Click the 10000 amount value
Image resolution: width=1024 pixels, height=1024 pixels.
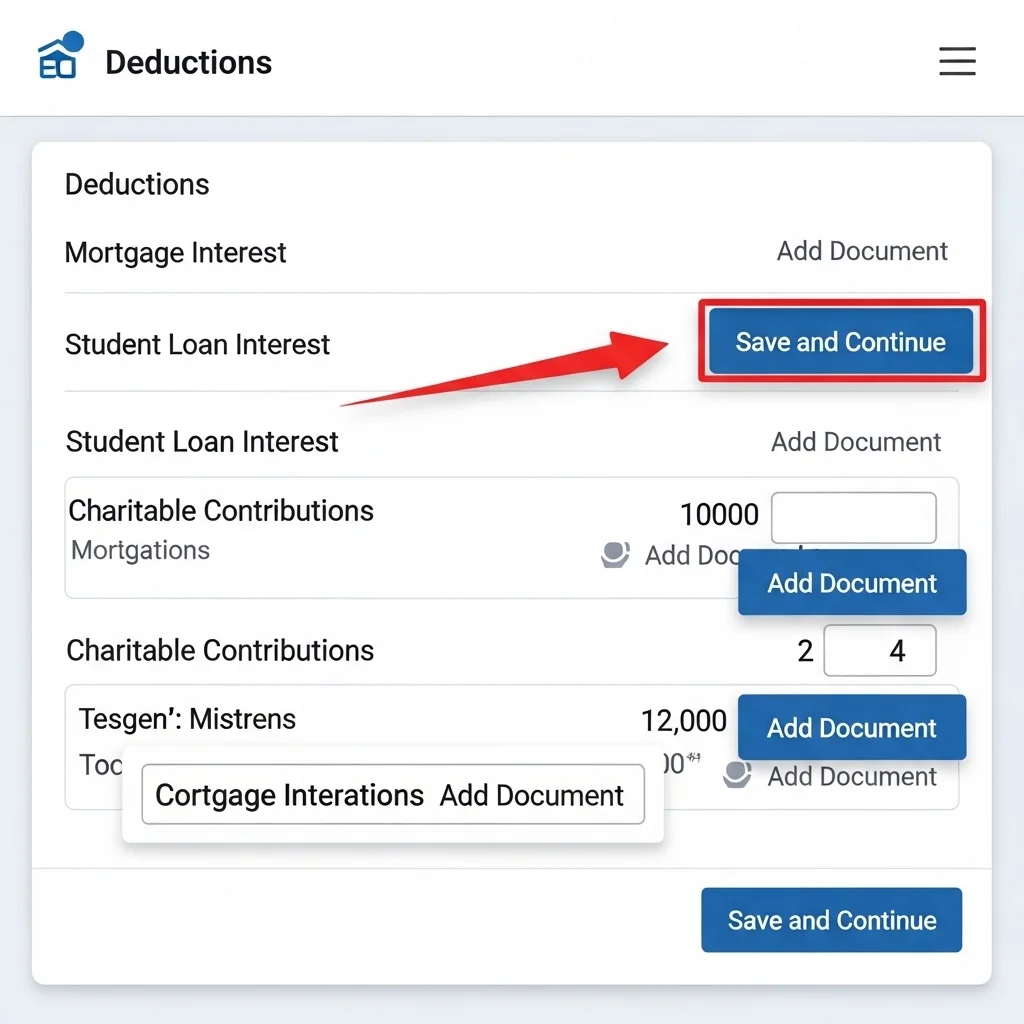[719, 515]
